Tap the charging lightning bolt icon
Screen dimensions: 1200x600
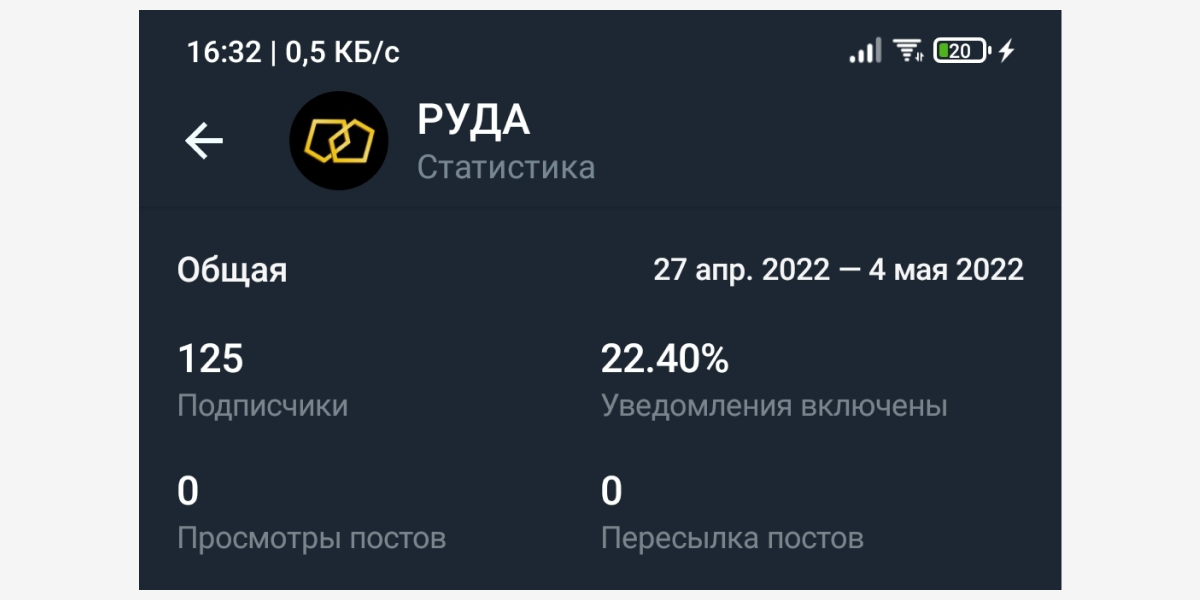tap(1006, 50)
